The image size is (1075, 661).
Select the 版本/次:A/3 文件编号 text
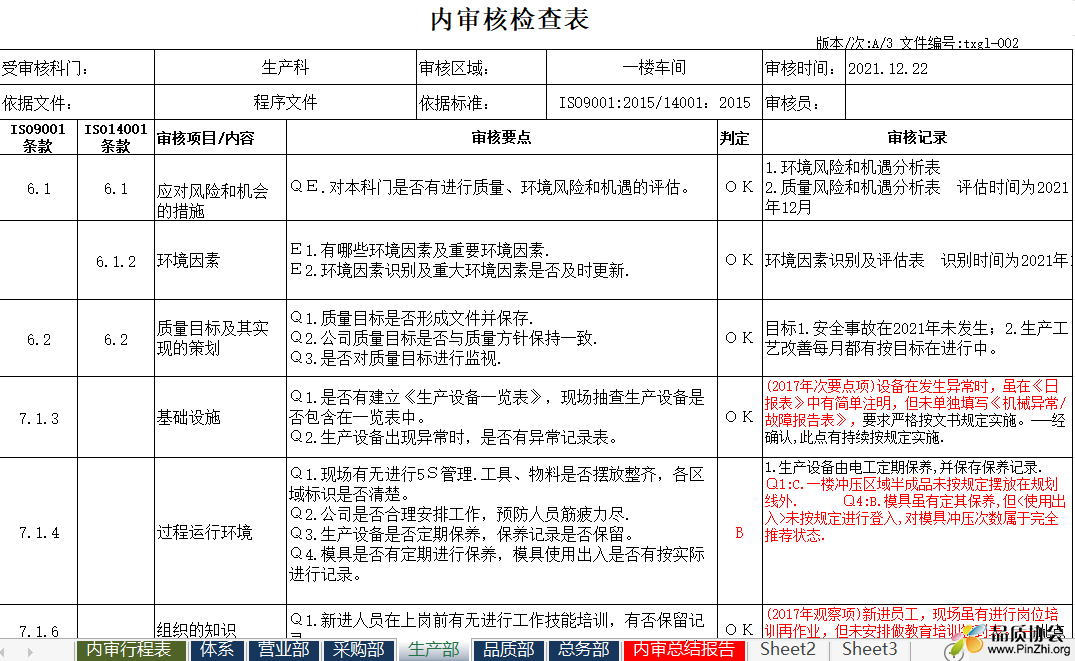917,43
